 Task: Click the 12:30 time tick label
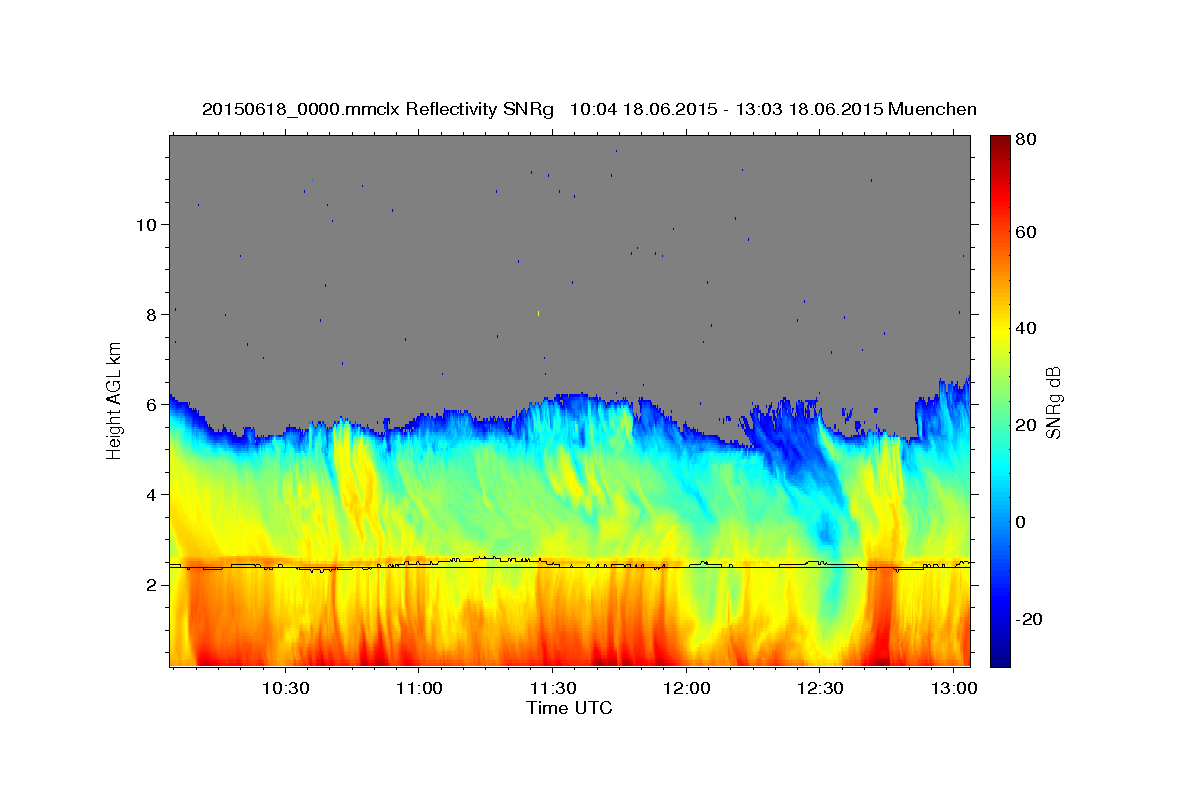[x=819, y=689]
